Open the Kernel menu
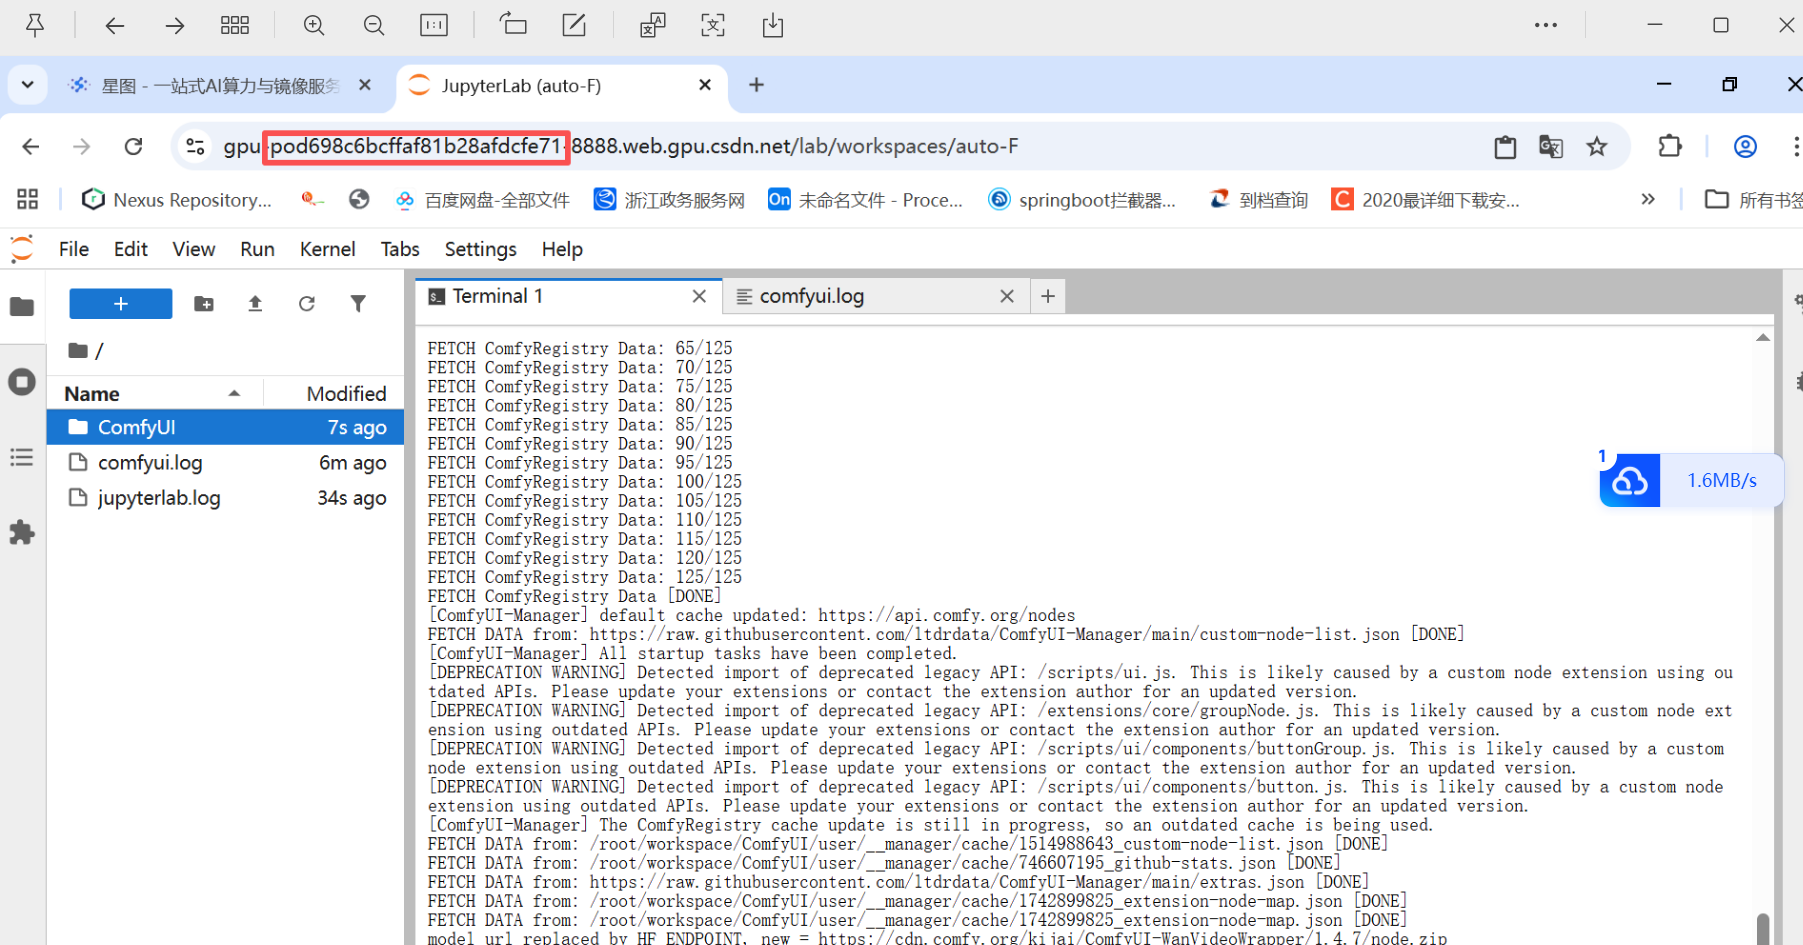1803x945 pixels. (x=327, y=249)
